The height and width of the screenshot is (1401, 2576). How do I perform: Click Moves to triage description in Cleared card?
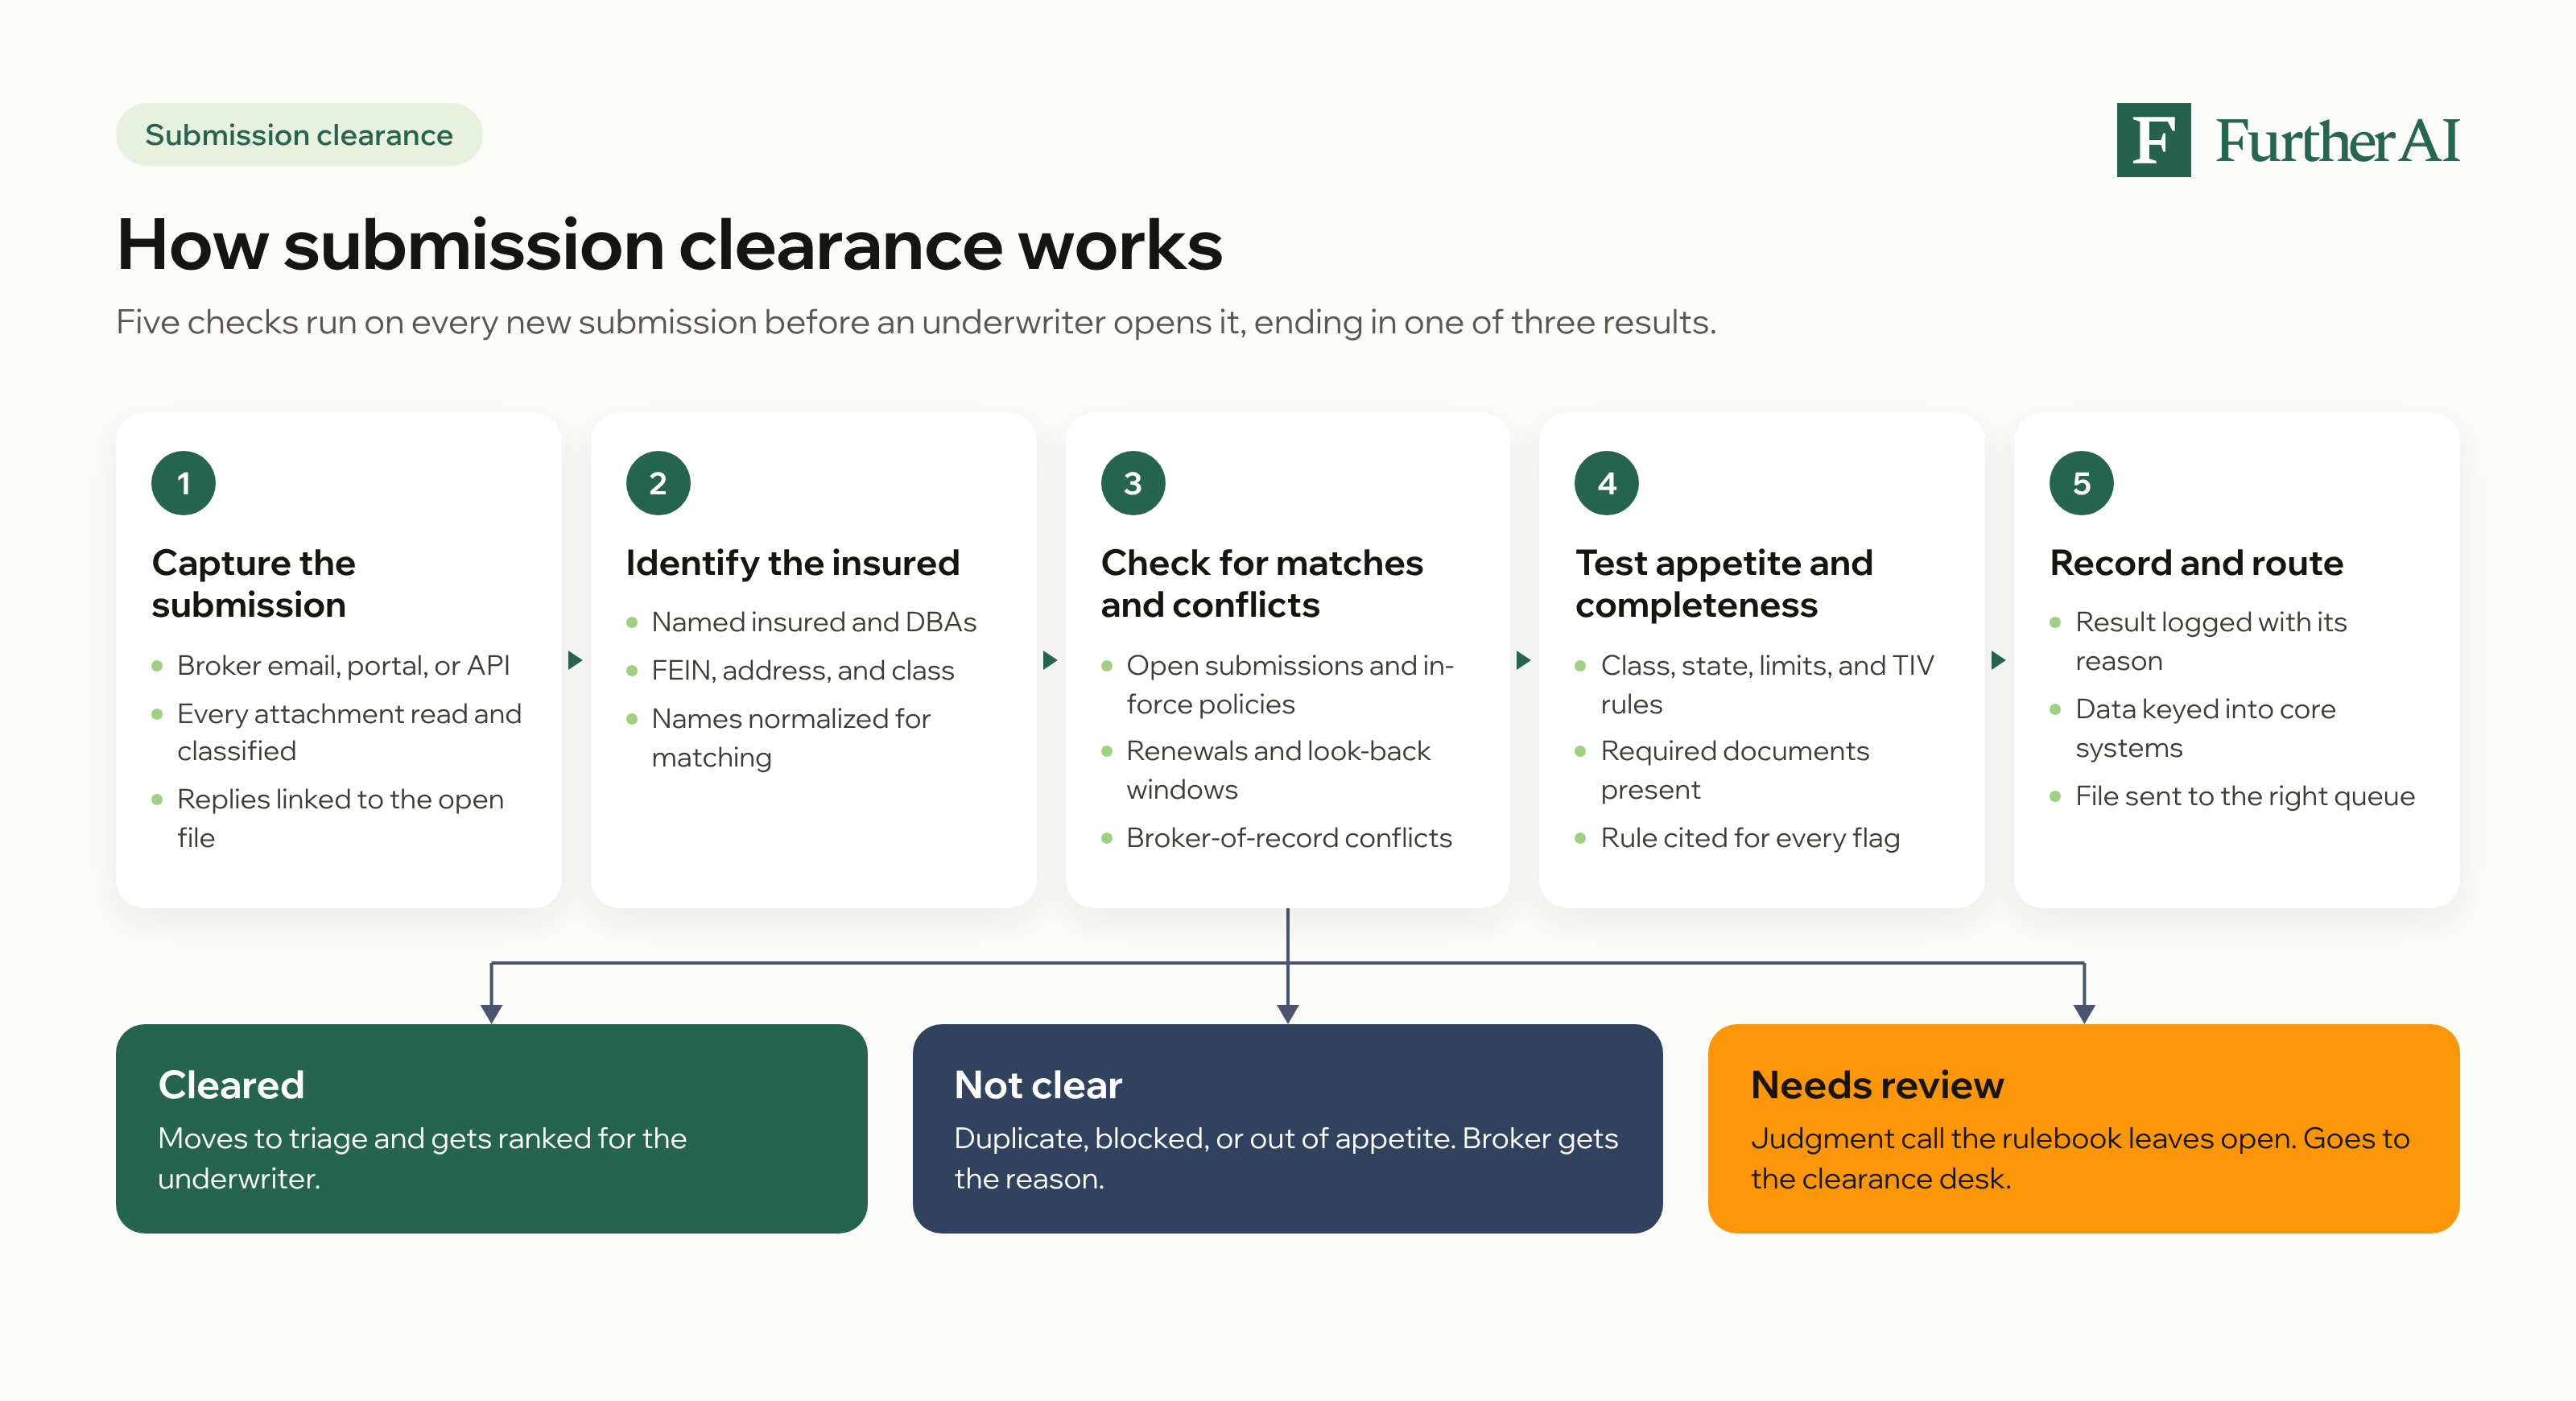coord(422,1158)
